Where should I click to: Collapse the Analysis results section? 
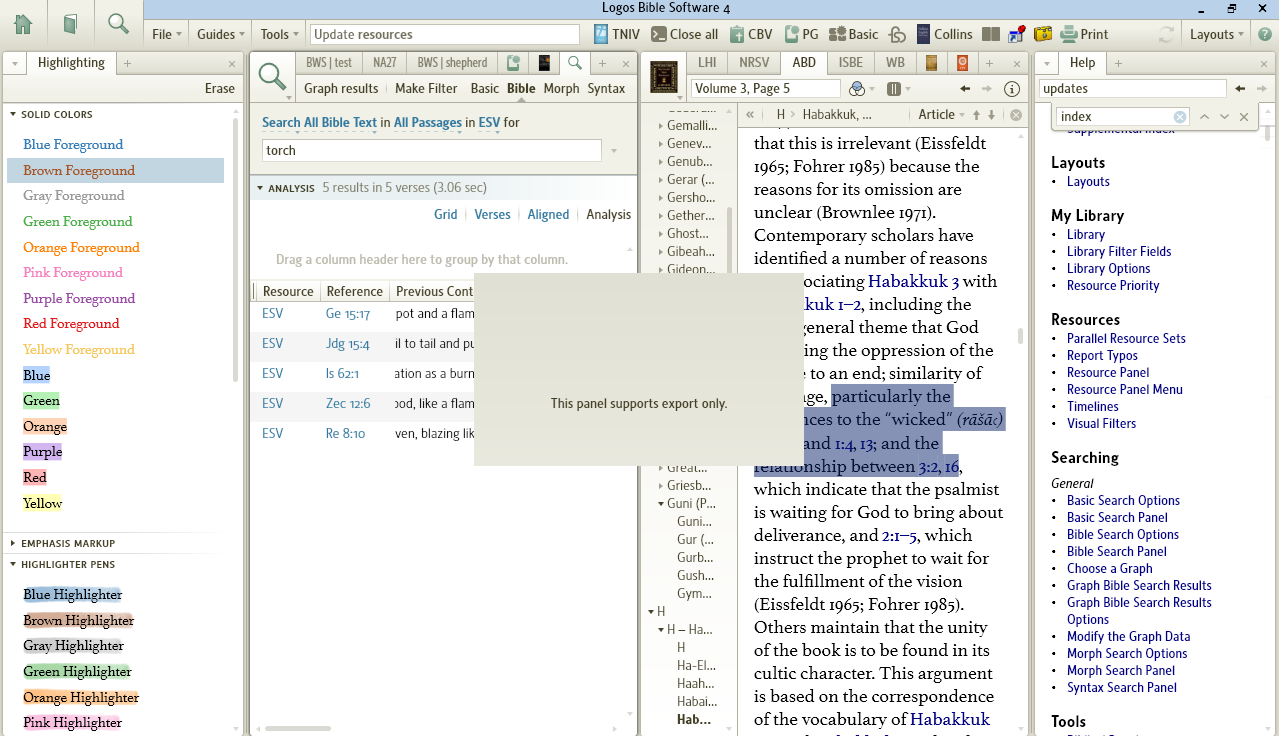(x=260, y=188)
